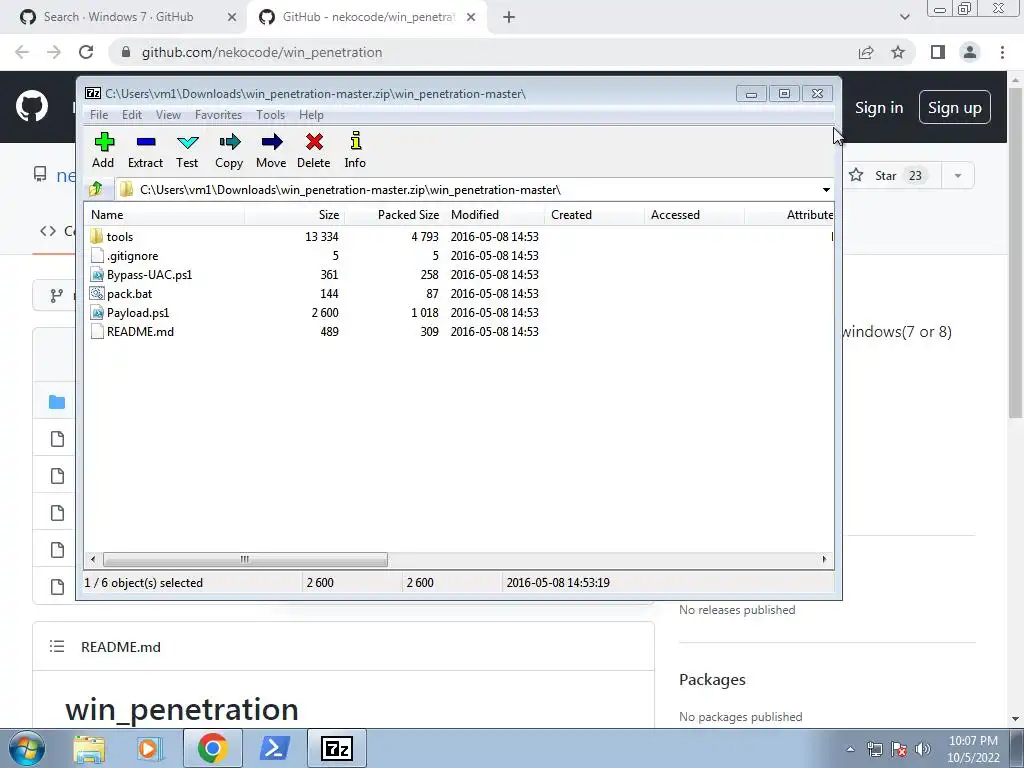Click the horizontal scrollbar thumb in 7-Zip
The width and height of the screenshot is (1024, 768).
[245, 559]
